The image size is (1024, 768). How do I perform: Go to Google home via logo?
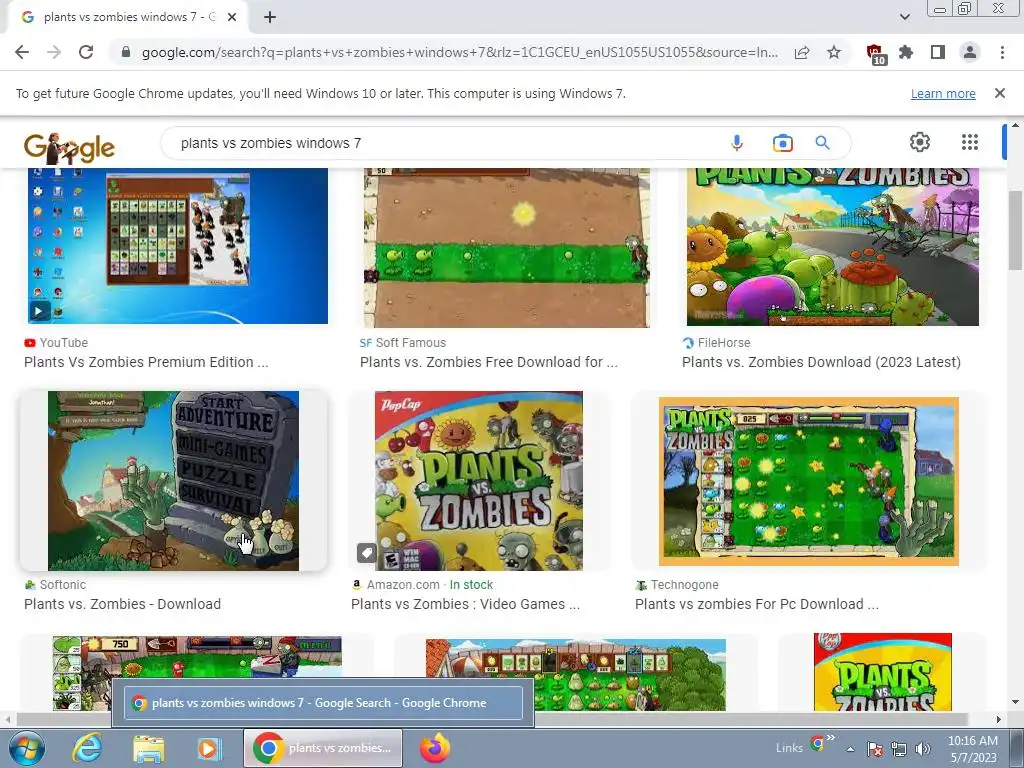[69, 148]
